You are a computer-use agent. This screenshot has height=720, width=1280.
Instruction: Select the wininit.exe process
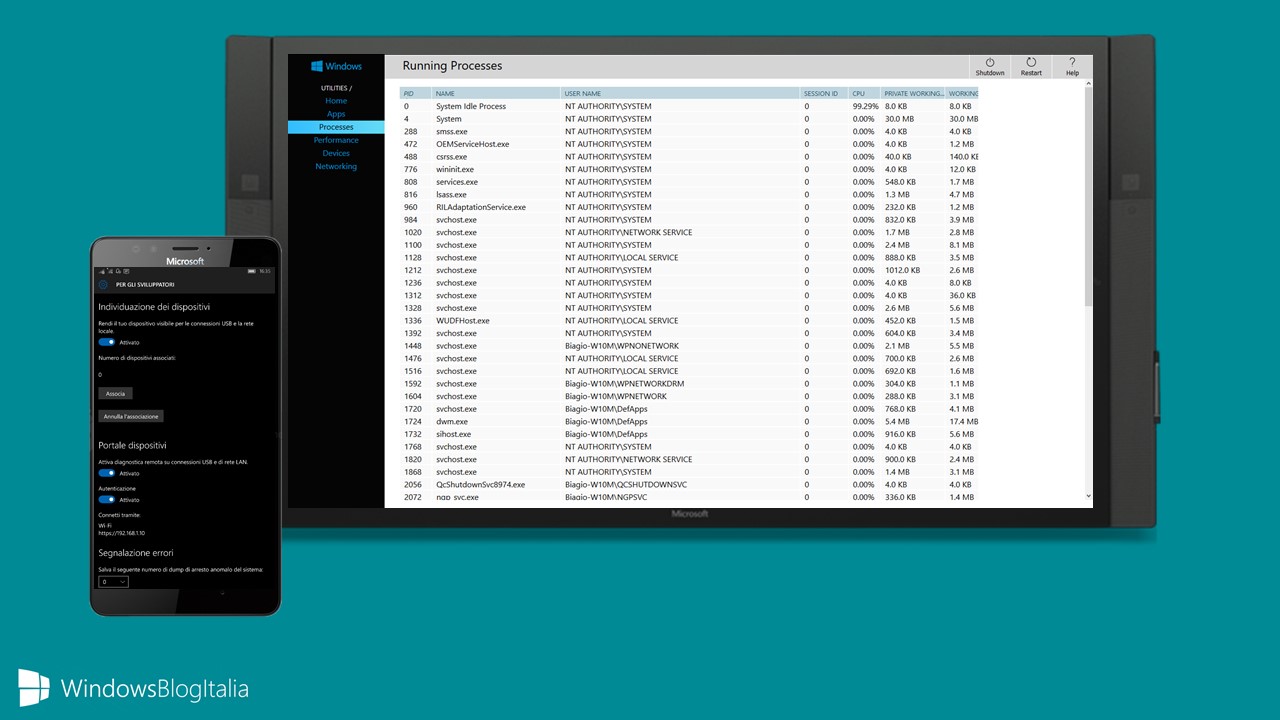pyautogui.click(x=454, y=169)
